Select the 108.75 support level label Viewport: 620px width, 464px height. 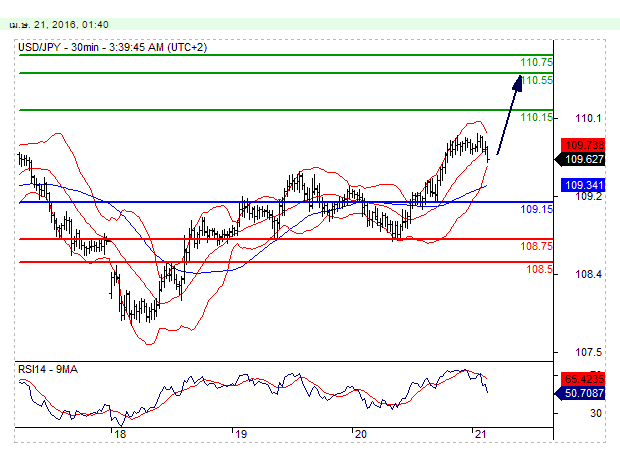(x=536, y=246)
